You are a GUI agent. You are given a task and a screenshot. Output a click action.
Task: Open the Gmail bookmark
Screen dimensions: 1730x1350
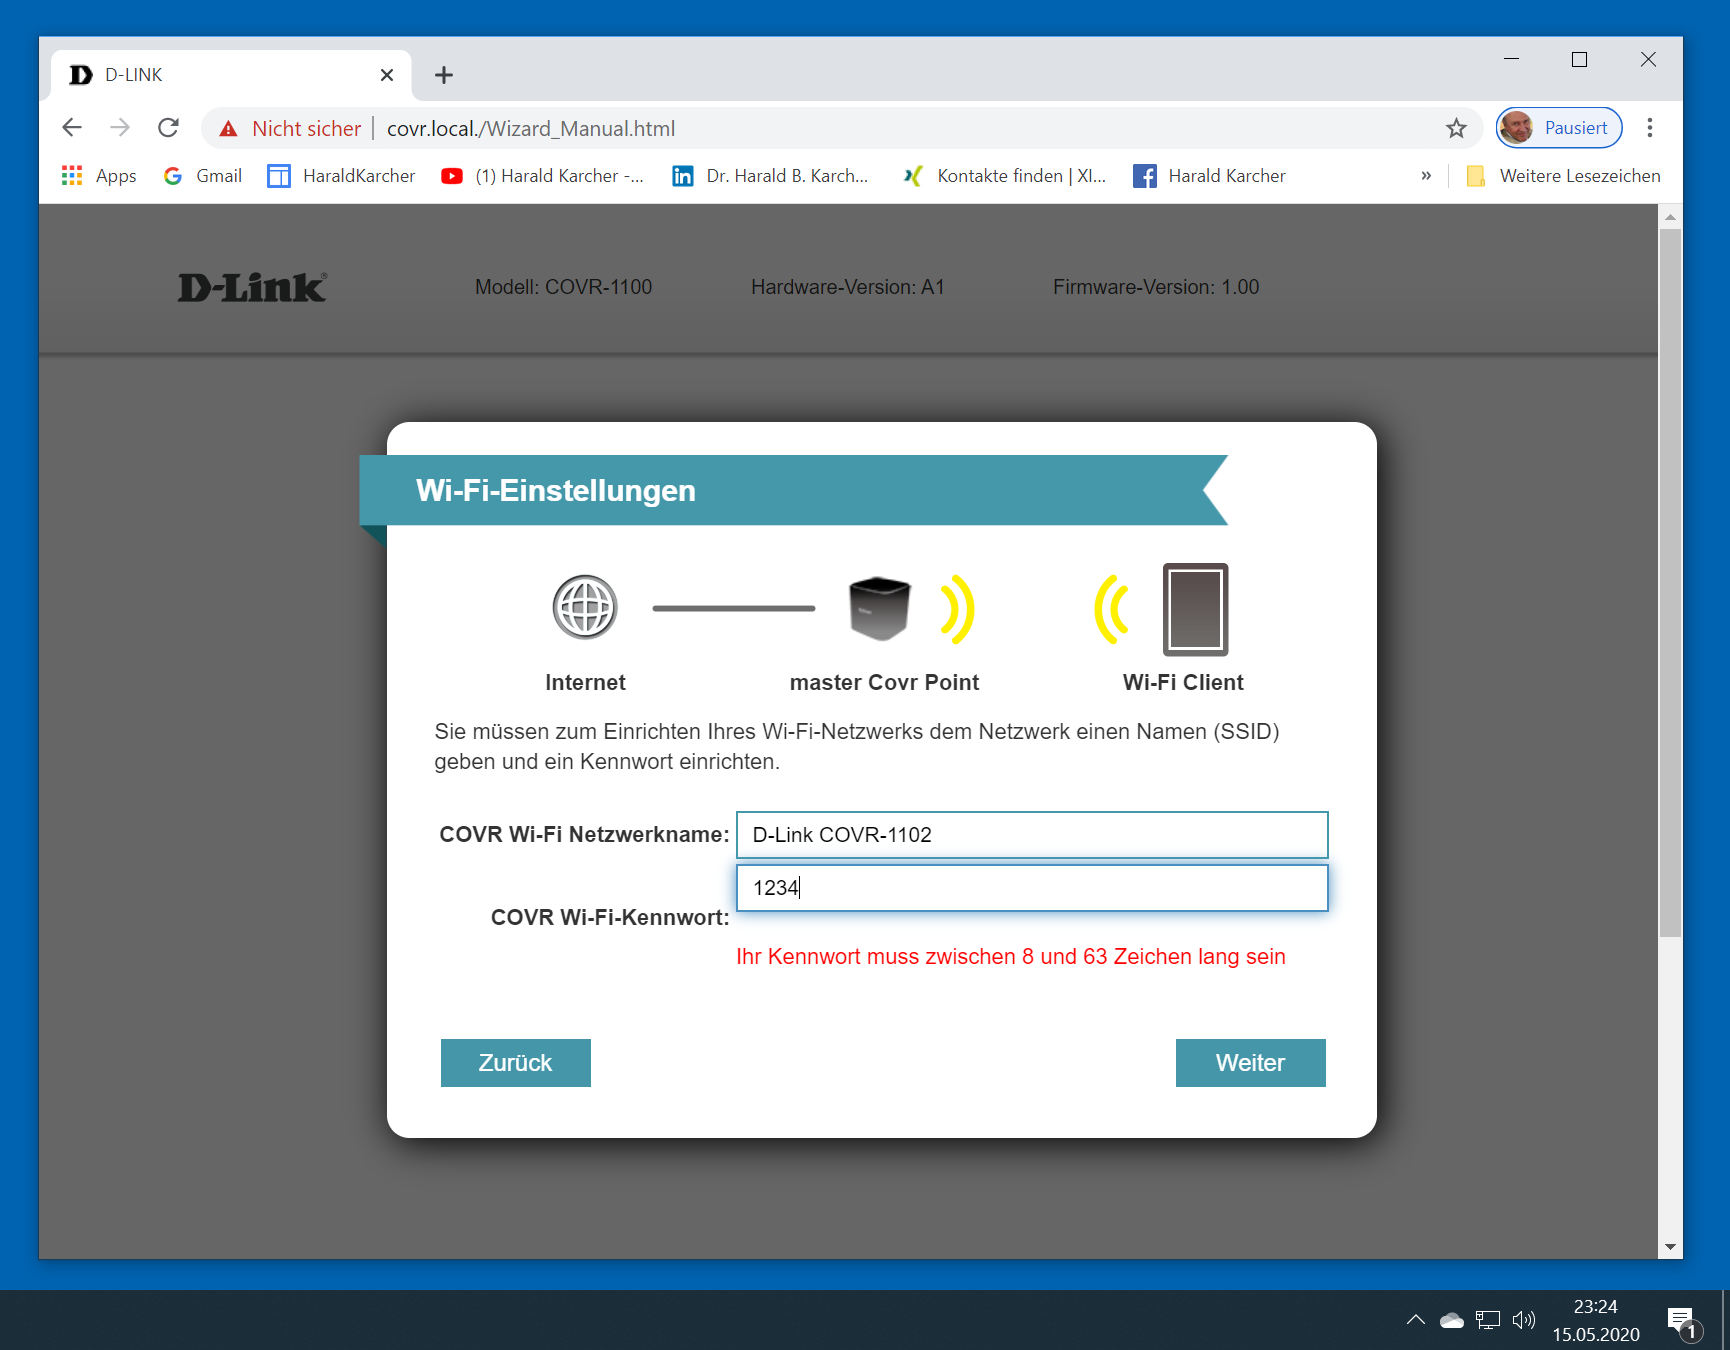click(x=202, y=176)
